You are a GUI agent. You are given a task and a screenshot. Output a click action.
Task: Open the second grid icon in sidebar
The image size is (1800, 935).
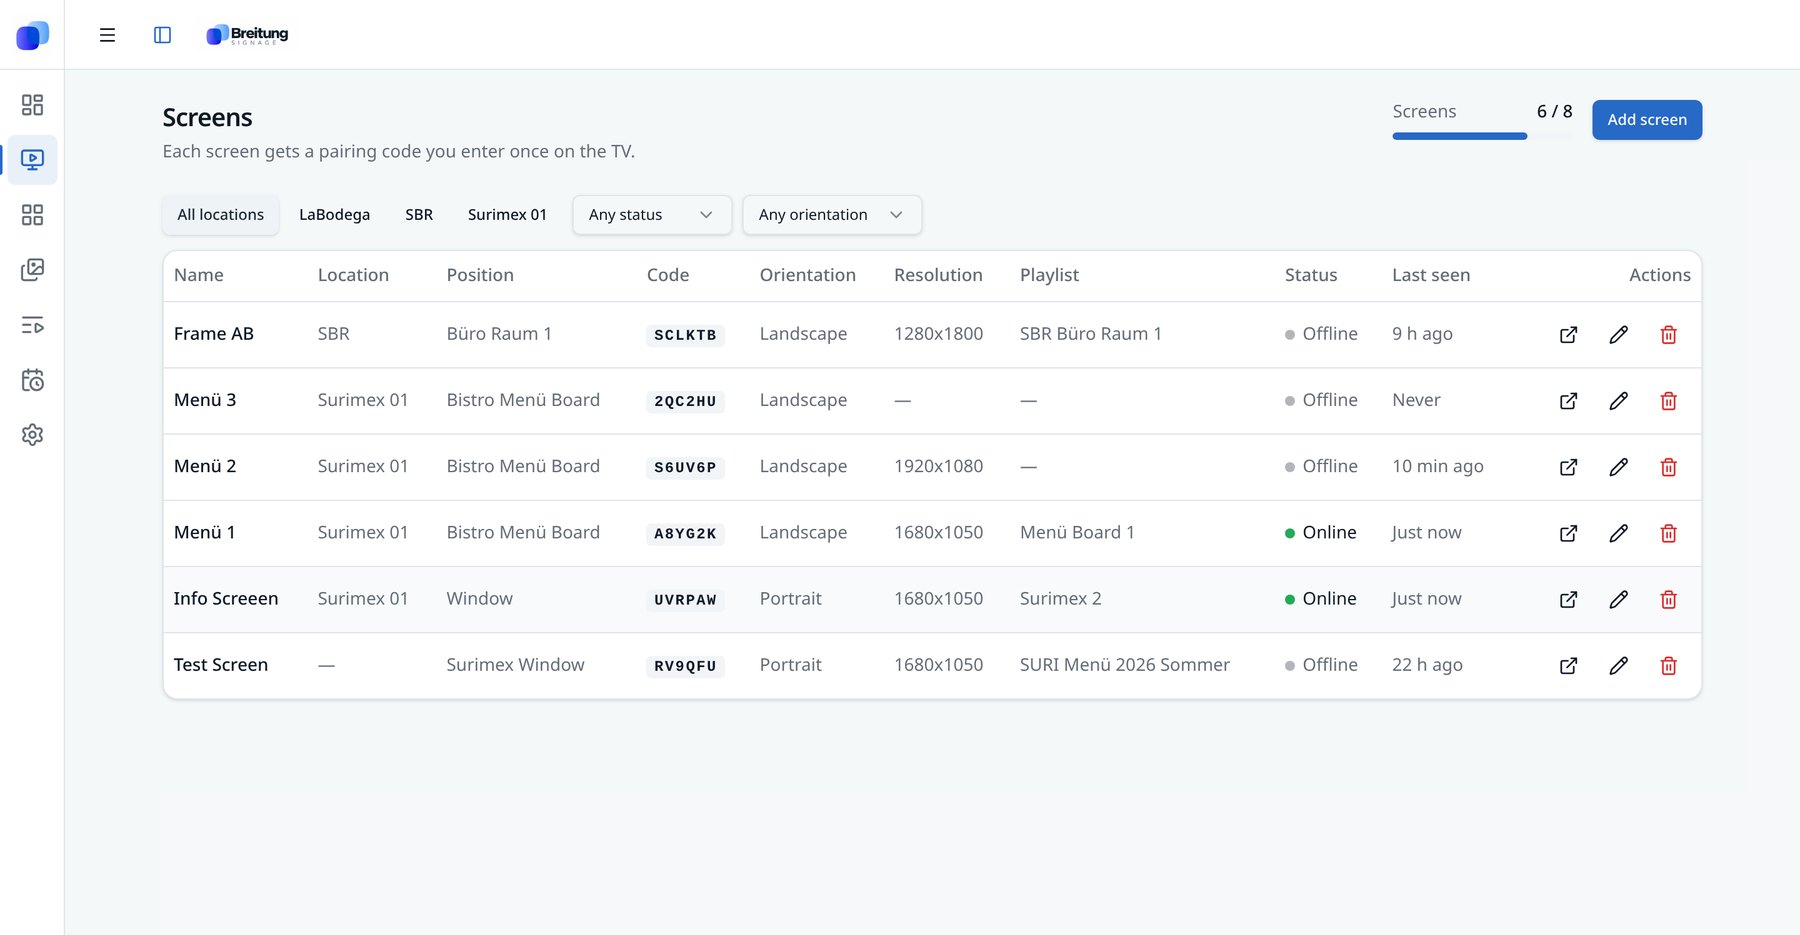coord(32,215)
